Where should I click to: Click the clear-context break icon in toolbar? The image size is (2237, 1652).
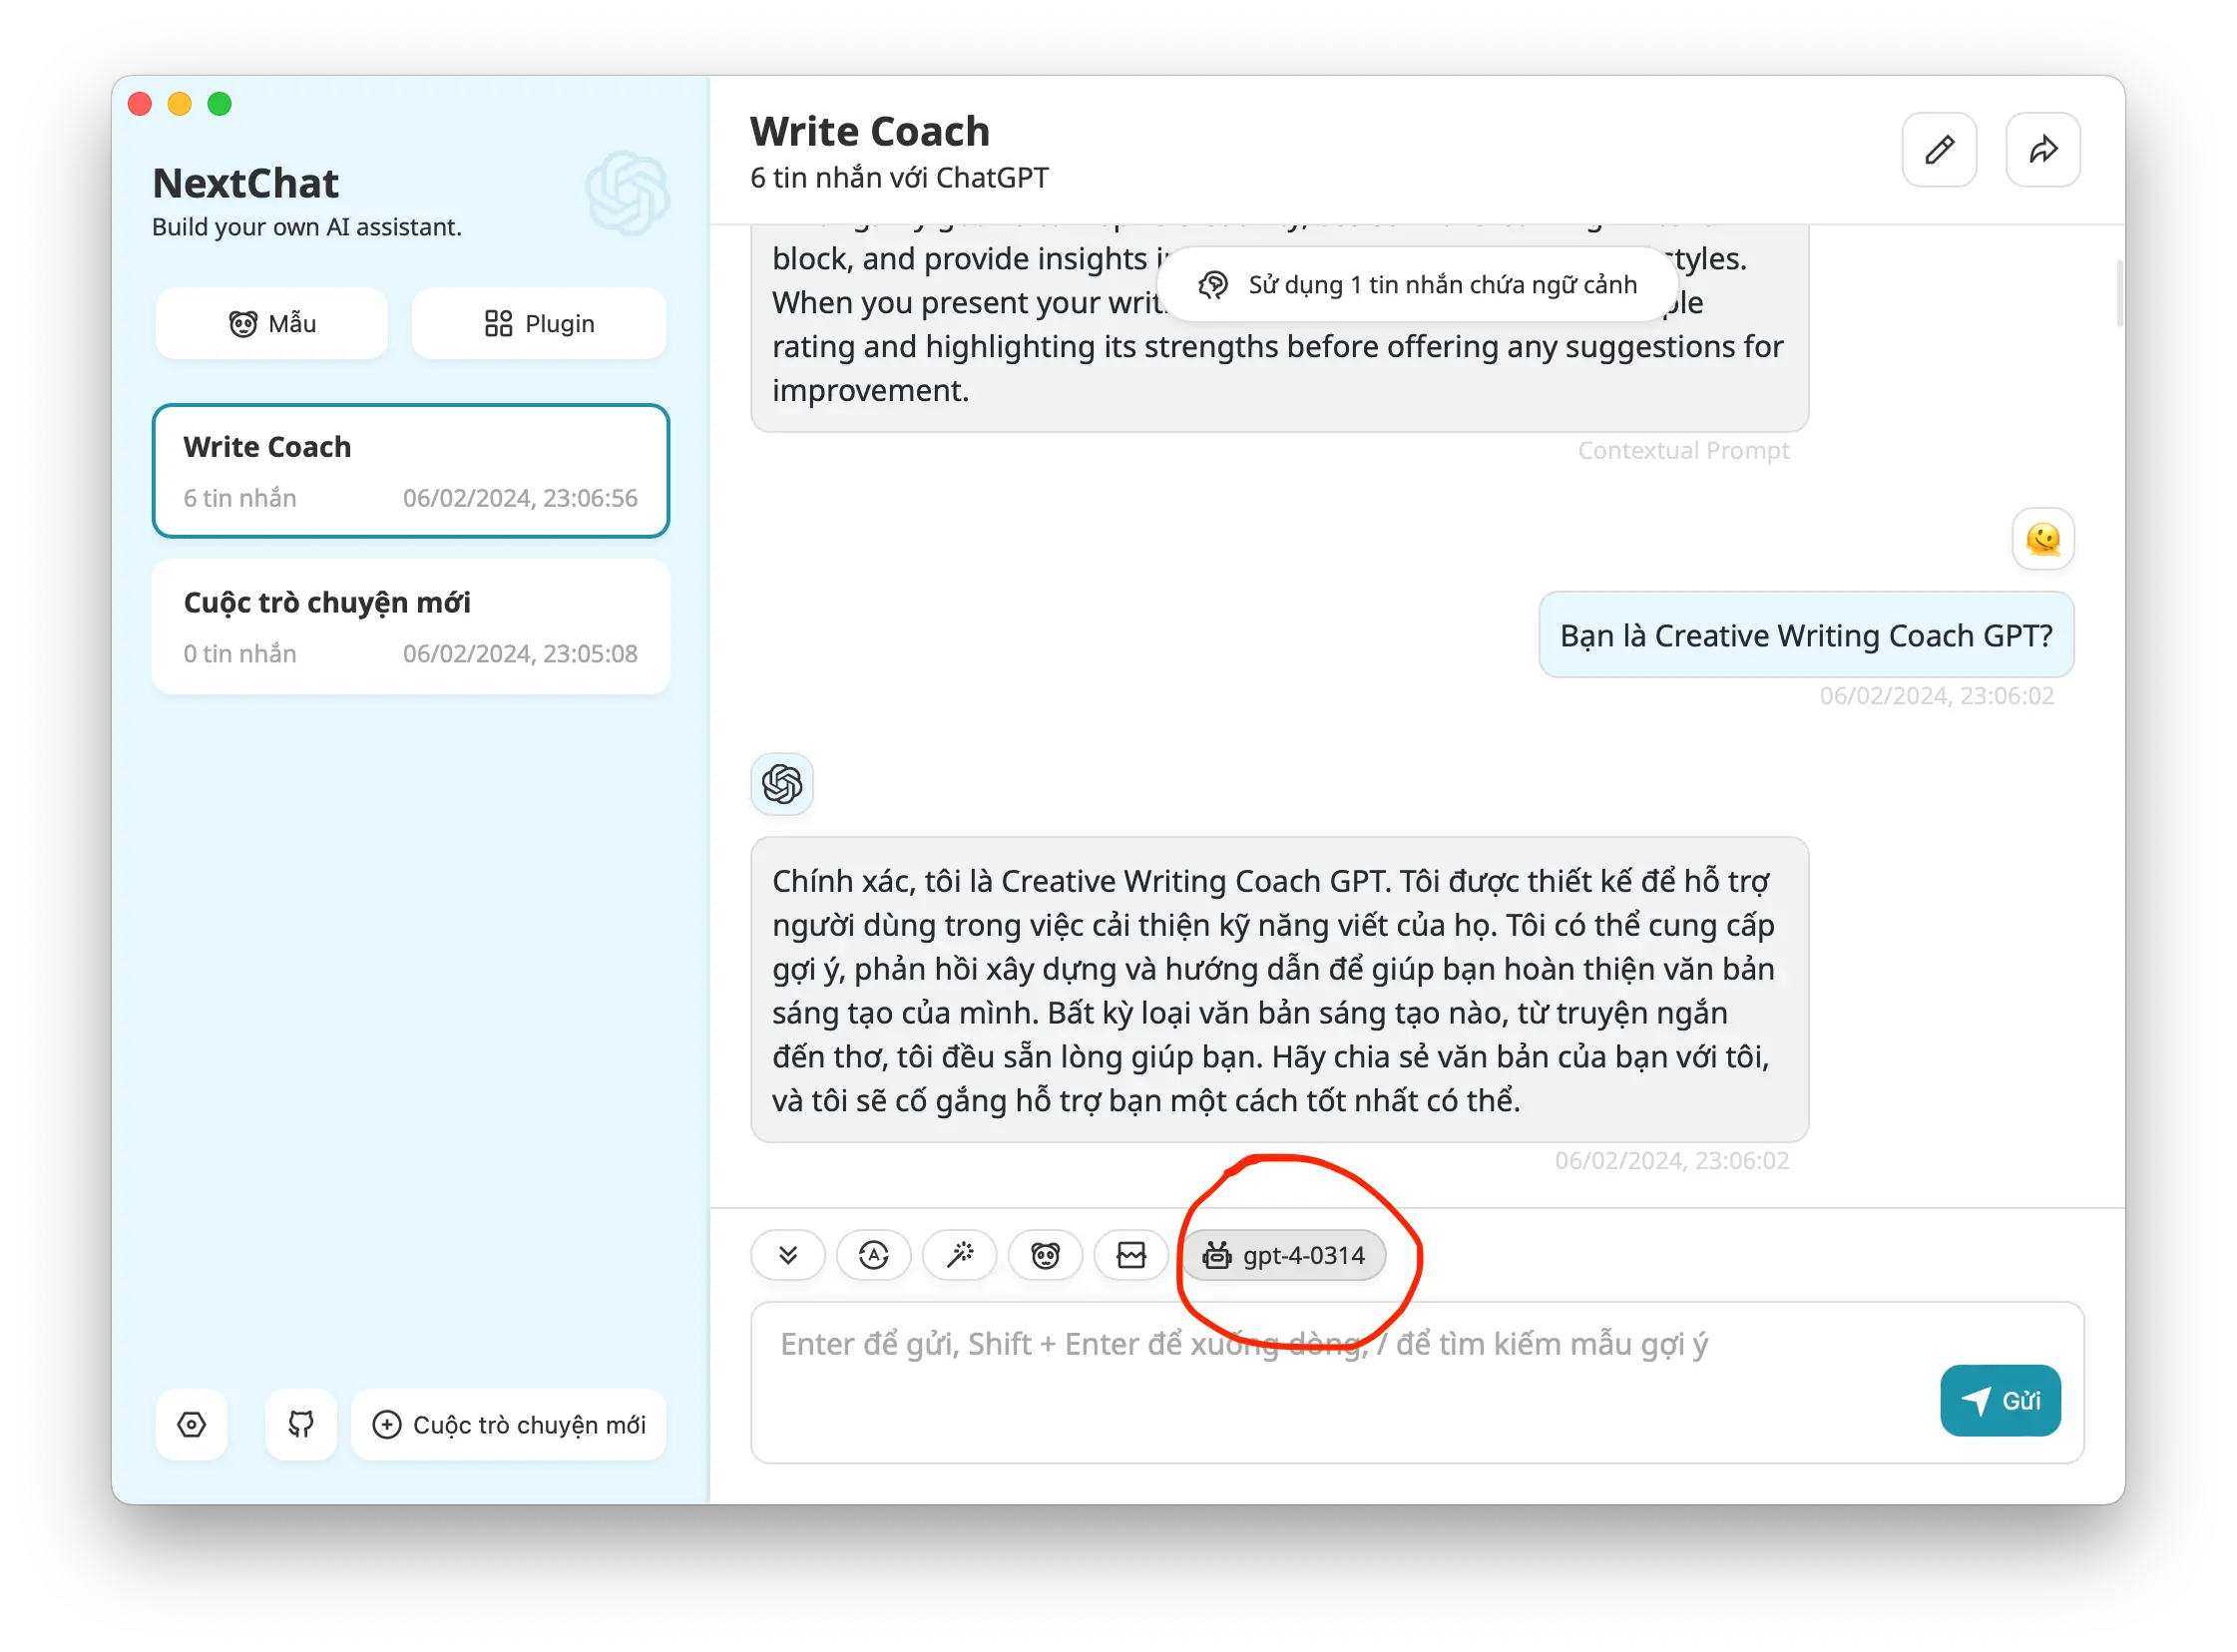pos(1131,1255)
